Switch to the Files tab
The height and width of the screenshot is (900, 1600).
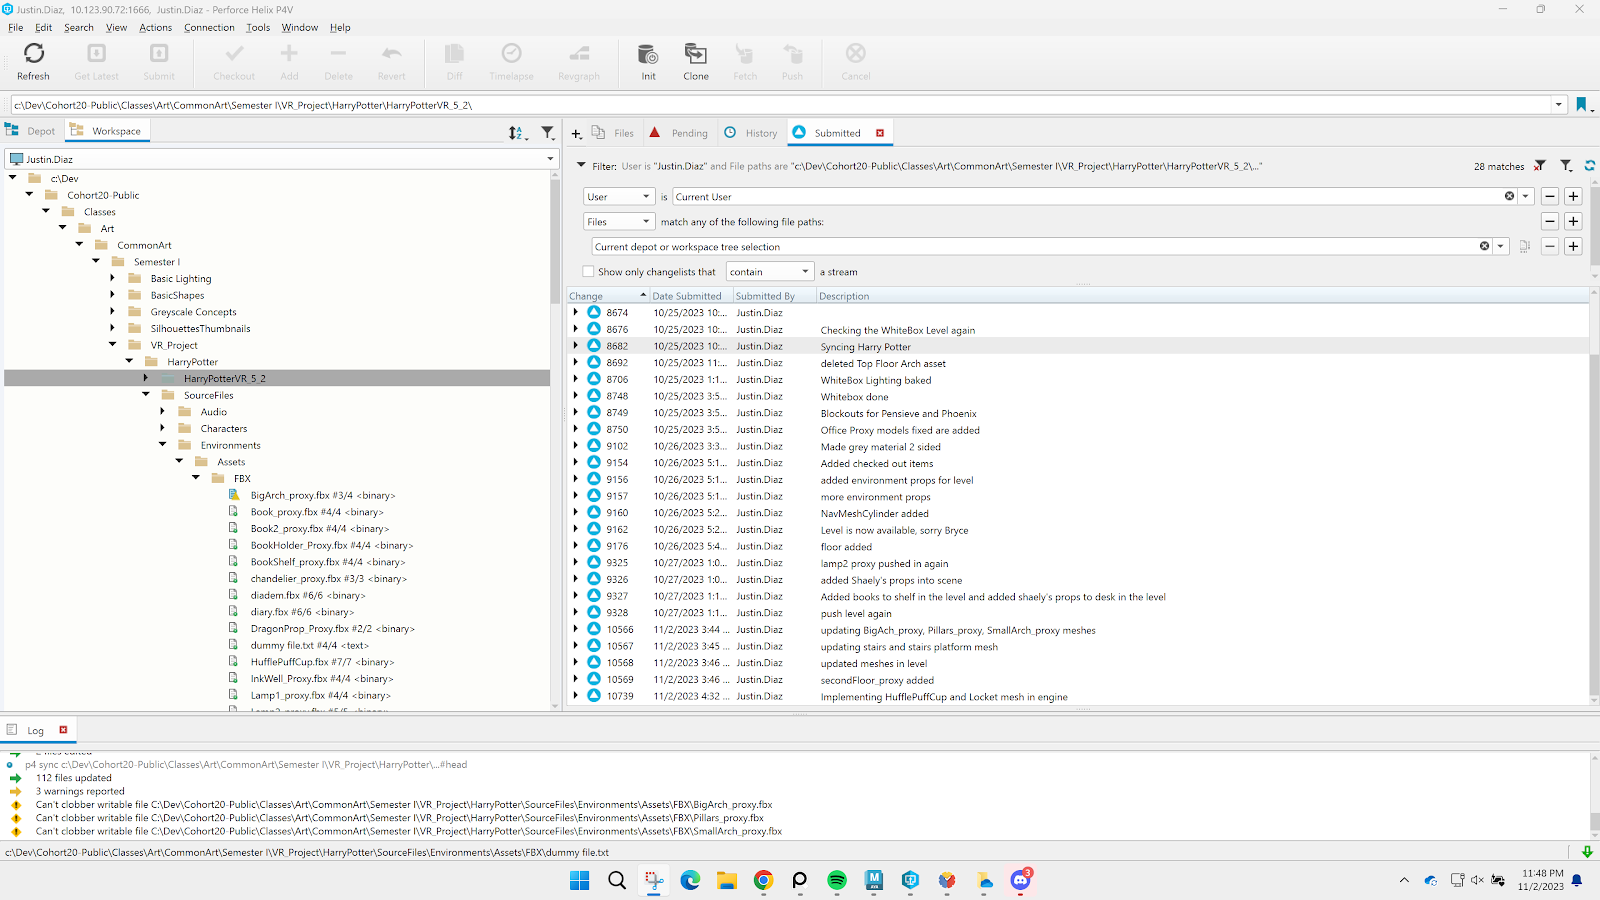pos(613,133)
